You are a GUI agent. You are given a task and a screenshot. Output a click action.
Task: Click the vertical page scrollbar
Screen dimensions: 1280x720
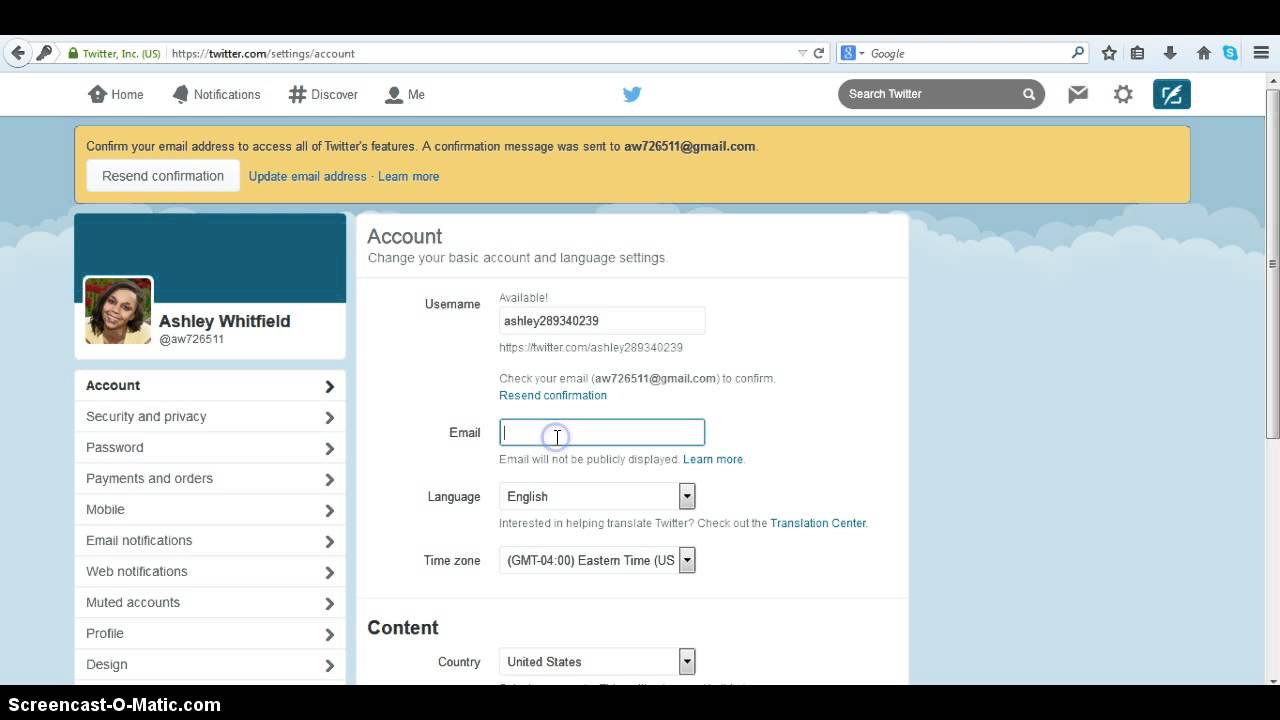click(1272, 264)
